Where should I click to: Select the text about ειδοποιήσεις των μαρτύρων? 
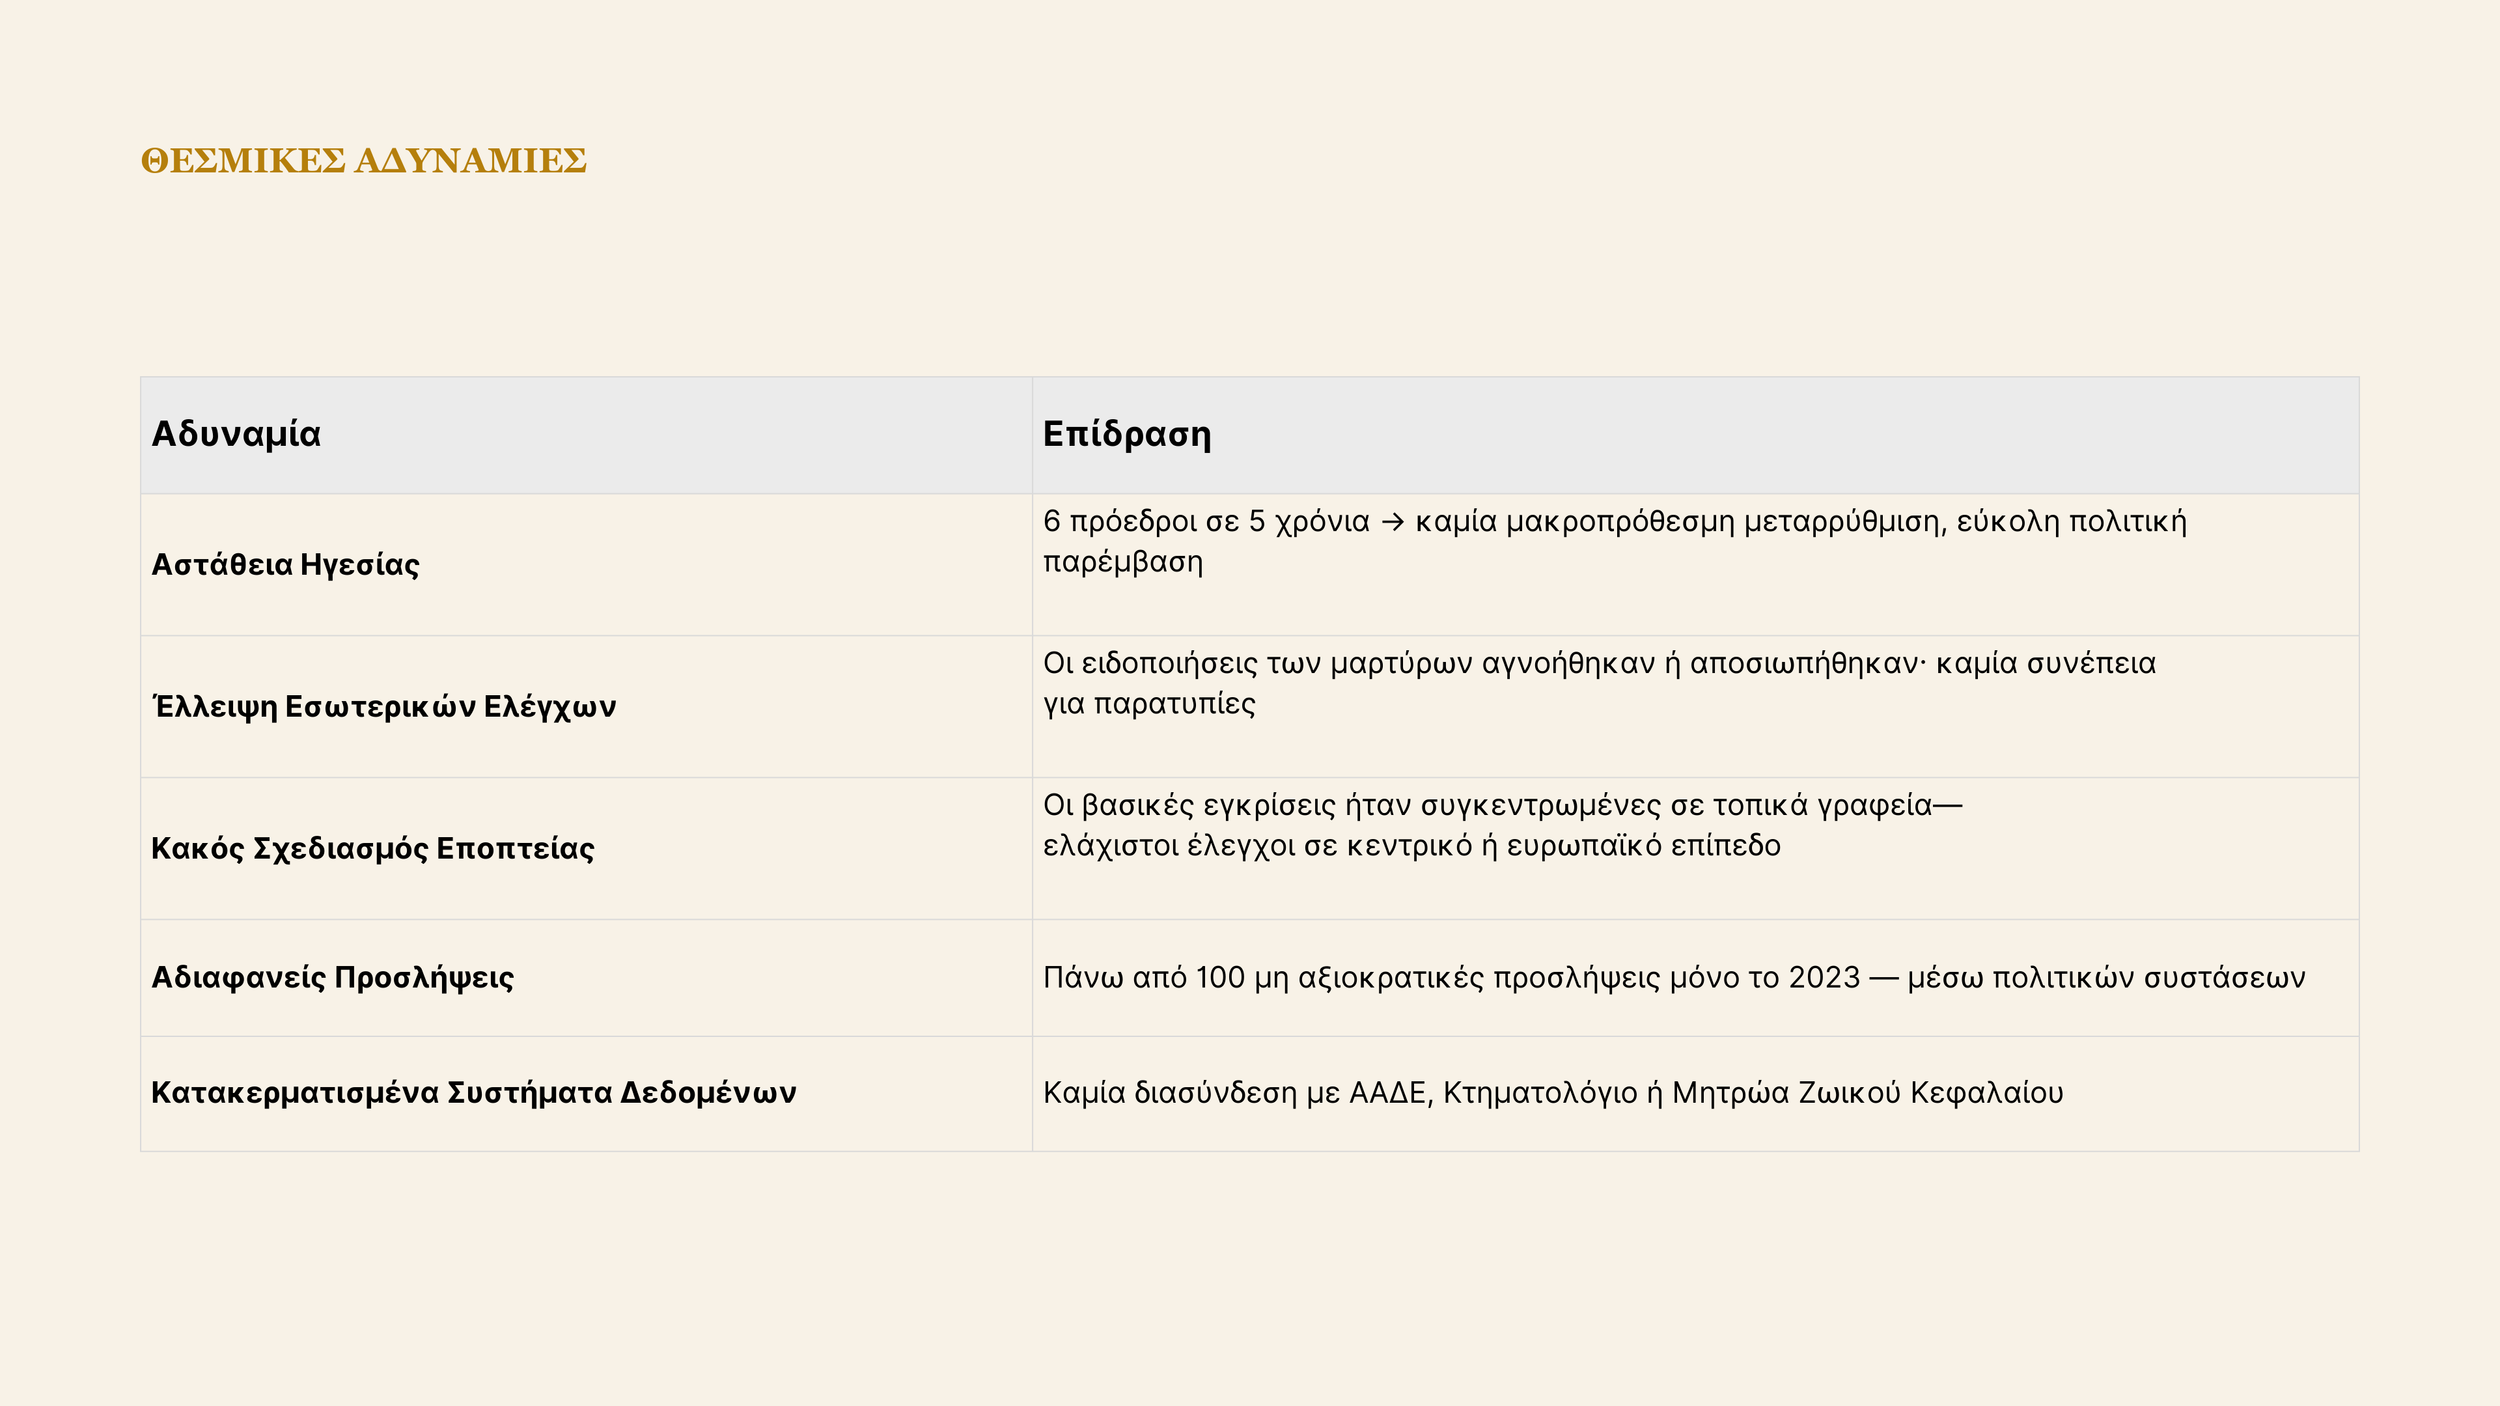tap(1599, 683)
